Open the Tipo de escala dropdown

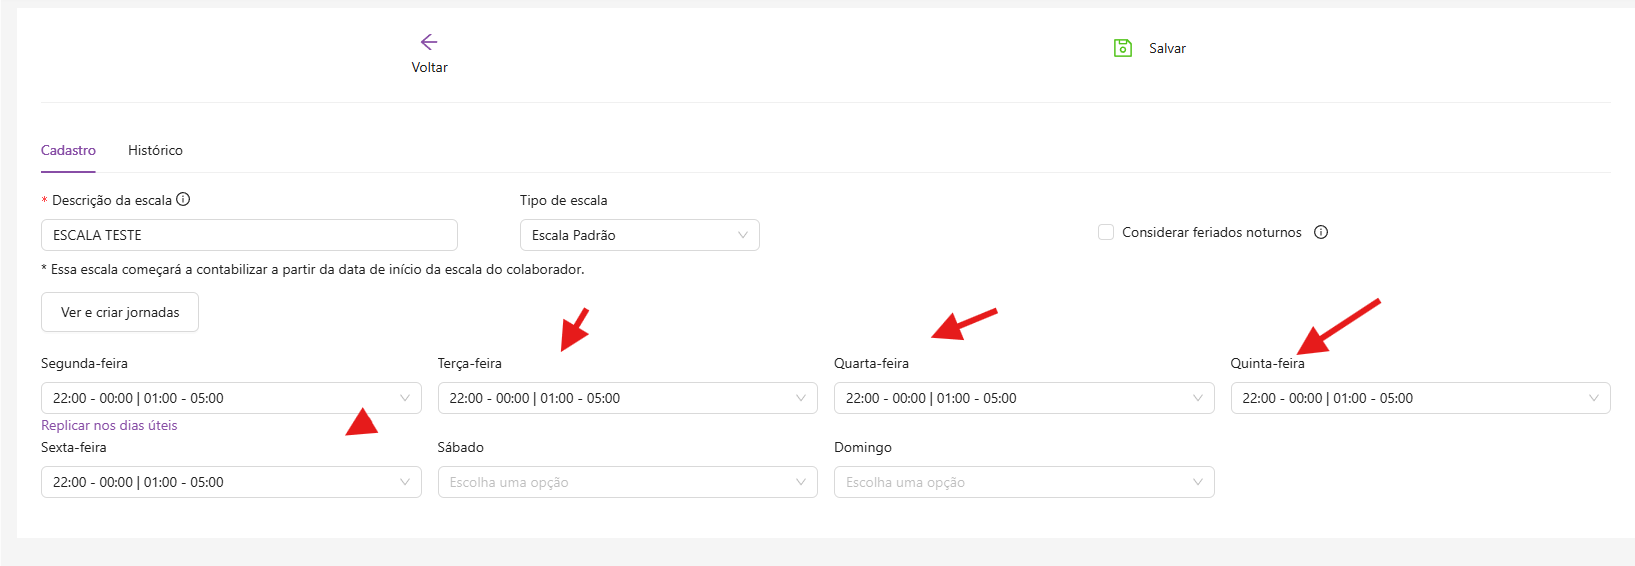click(639, 235)
